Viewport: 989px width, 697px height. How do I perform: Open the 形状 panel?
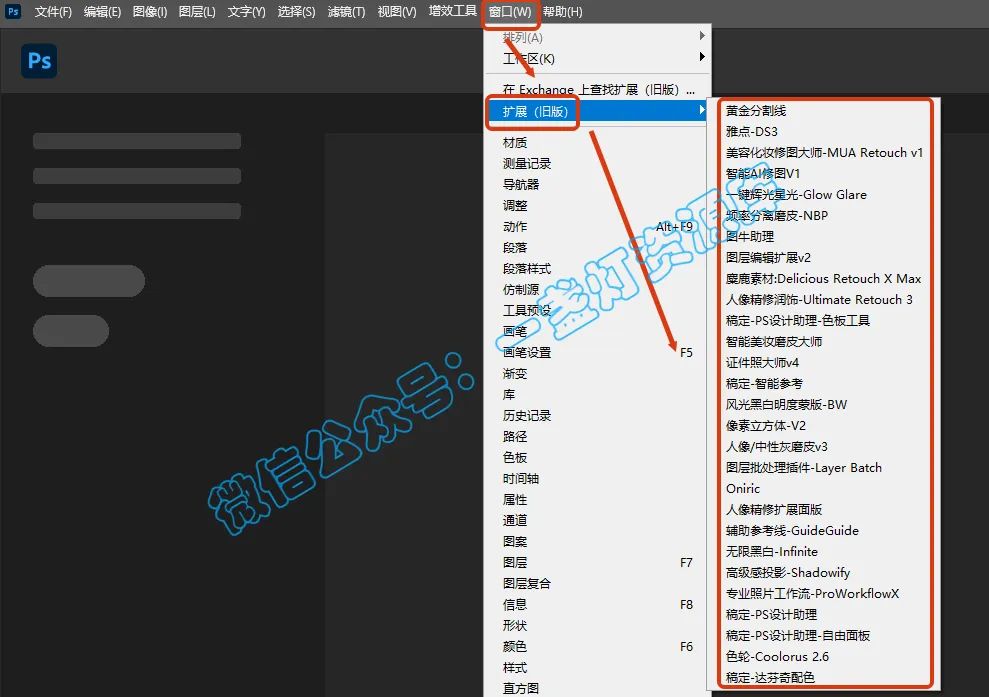597,625
